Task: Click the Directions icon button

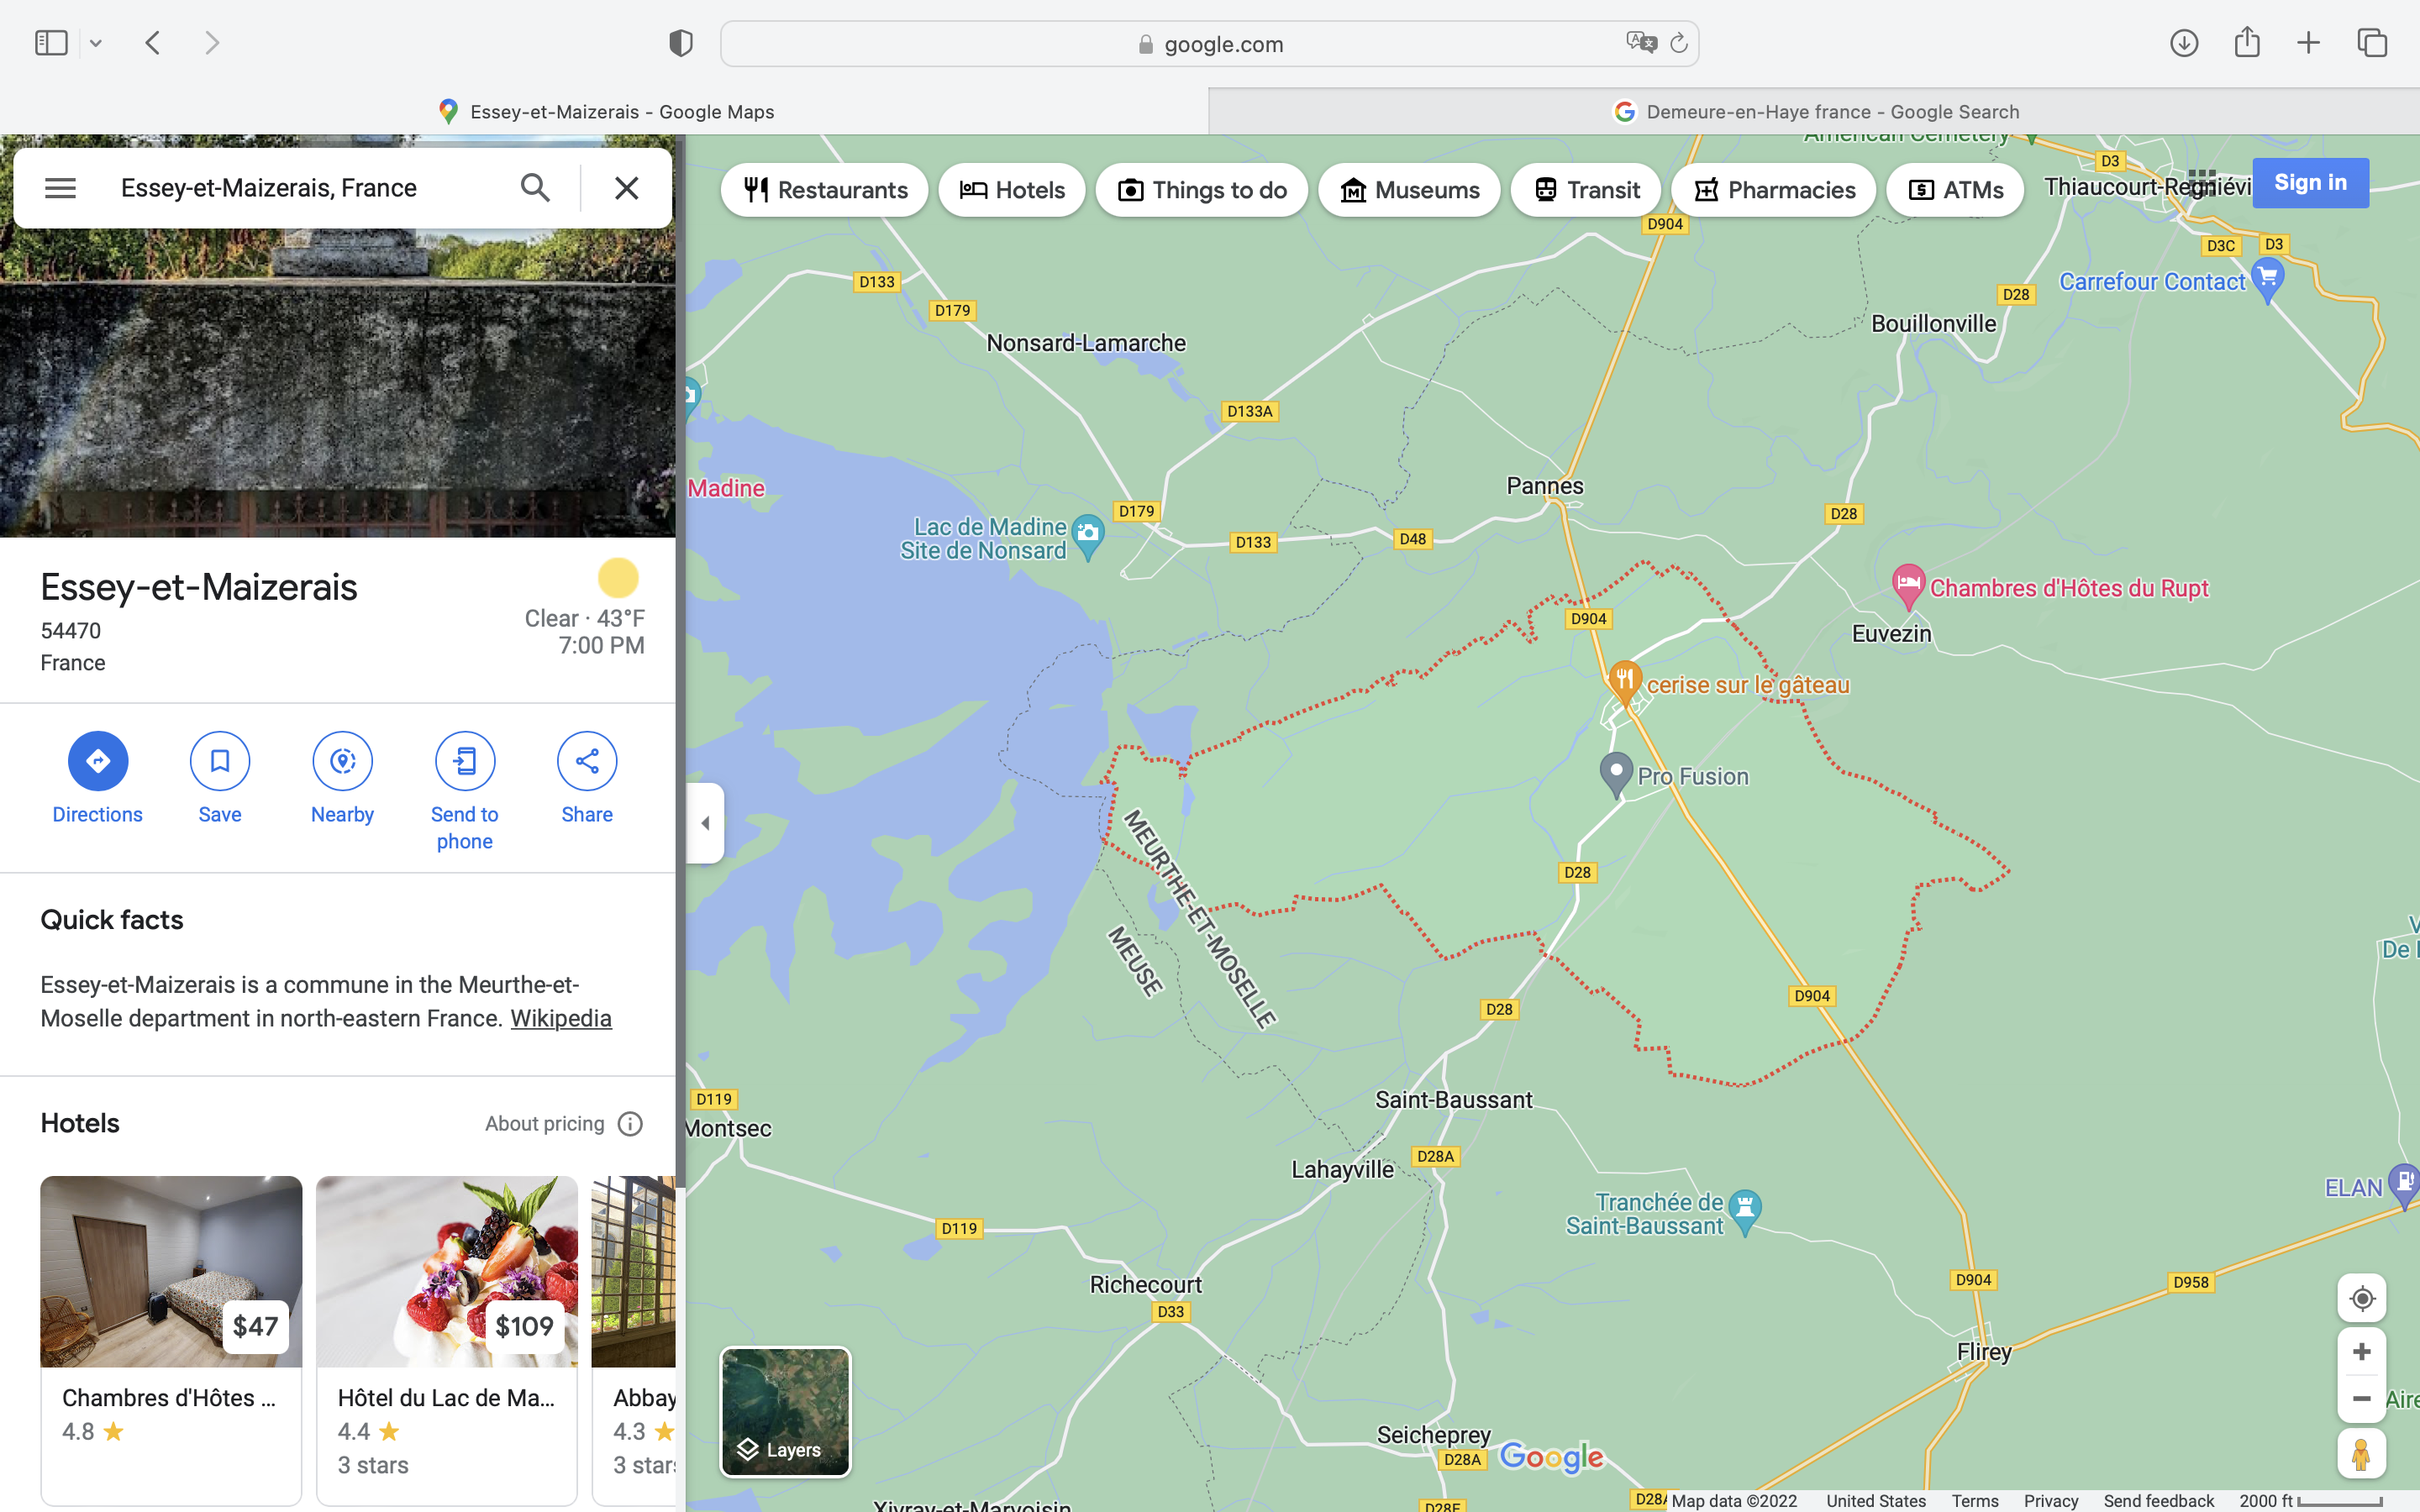Action: (97, 761)
